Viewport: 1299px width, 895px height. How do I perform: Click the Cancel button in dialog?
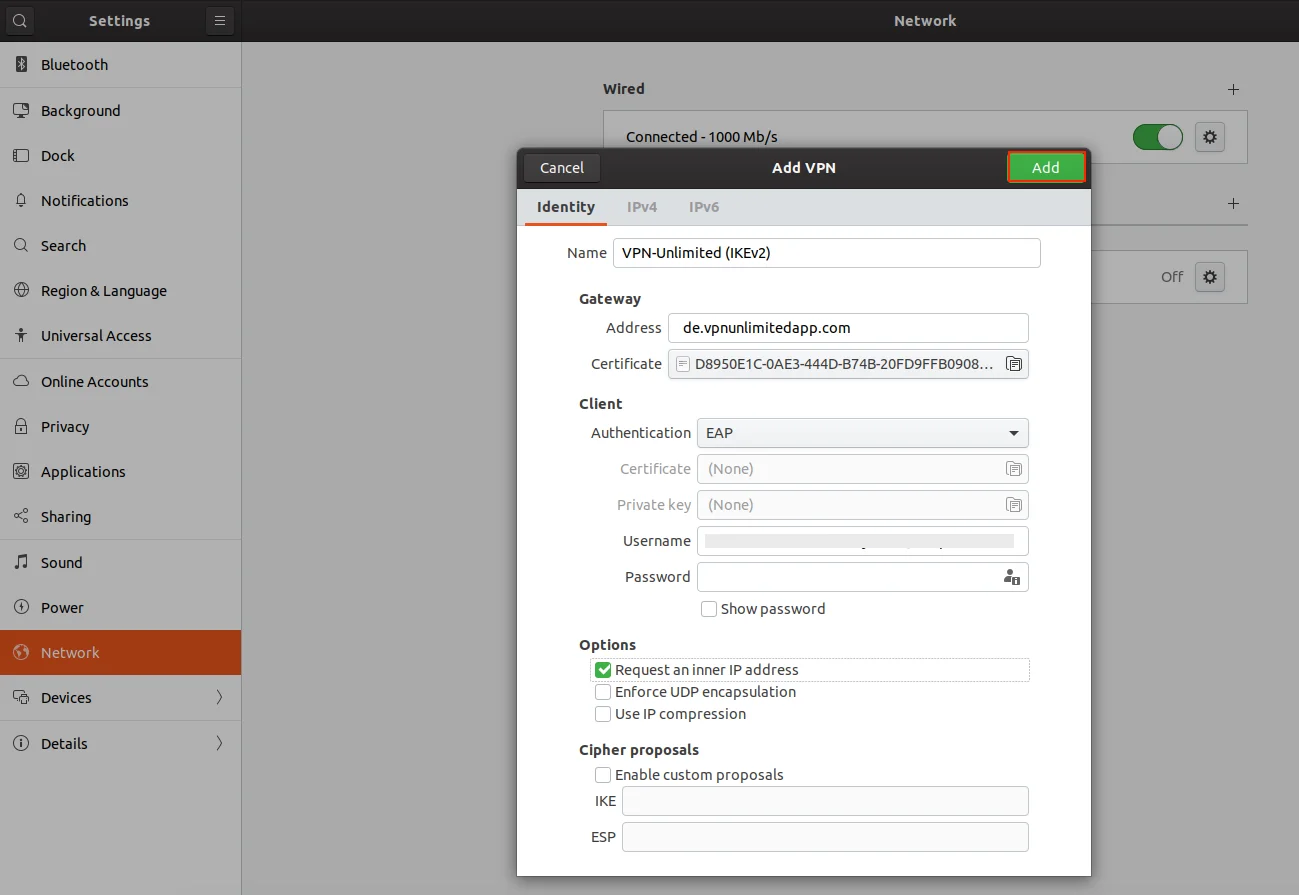(562, 168)
